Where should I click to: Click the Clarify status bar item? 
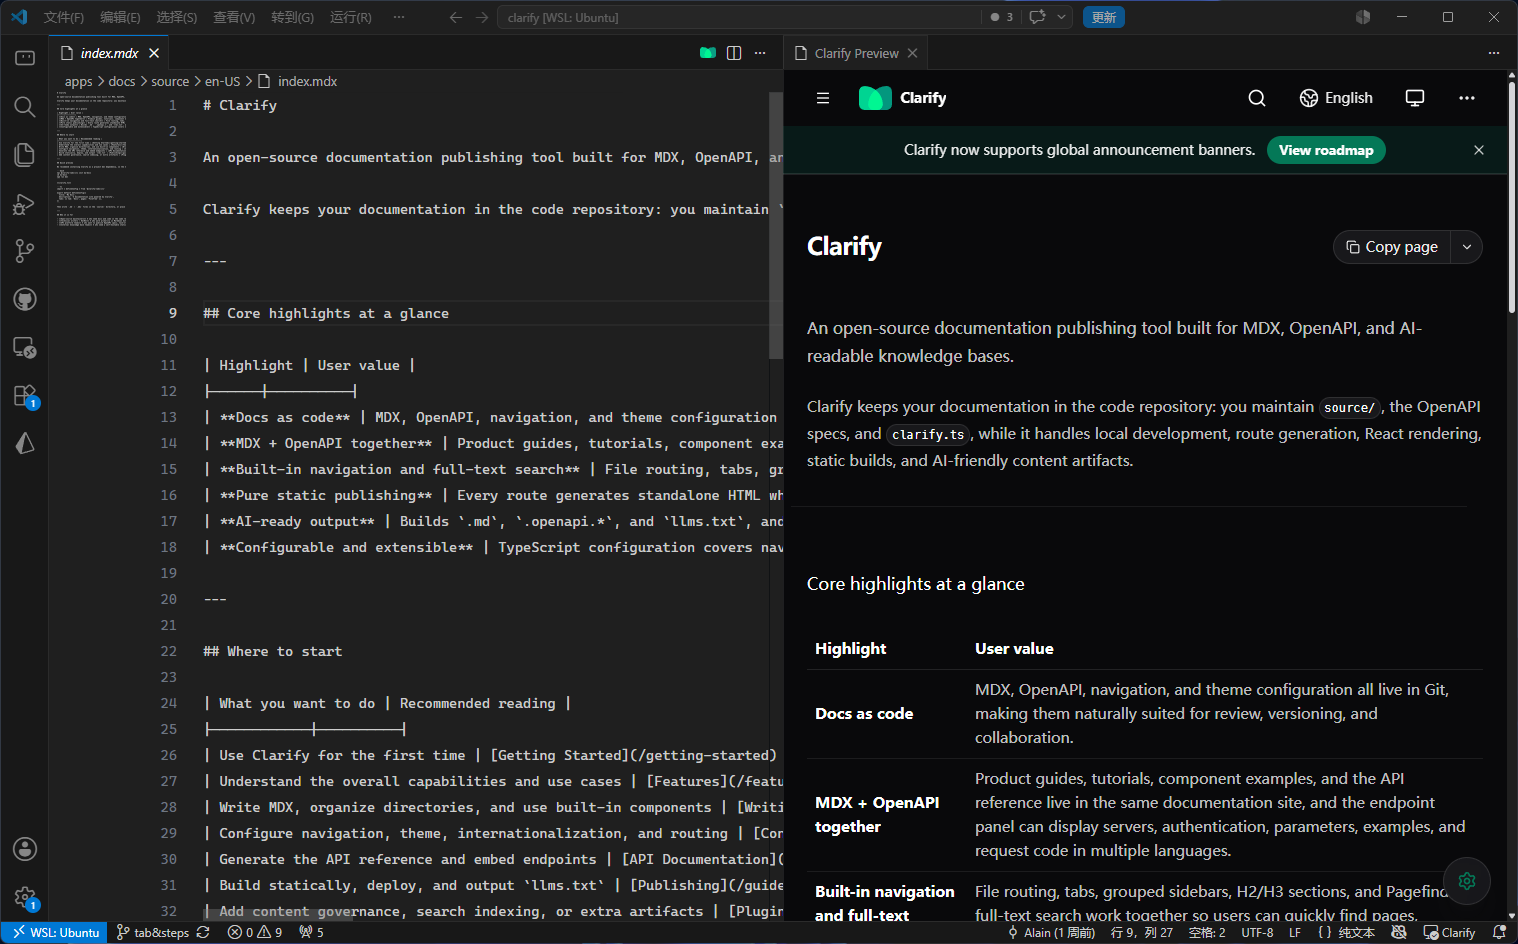(1449, 932)
